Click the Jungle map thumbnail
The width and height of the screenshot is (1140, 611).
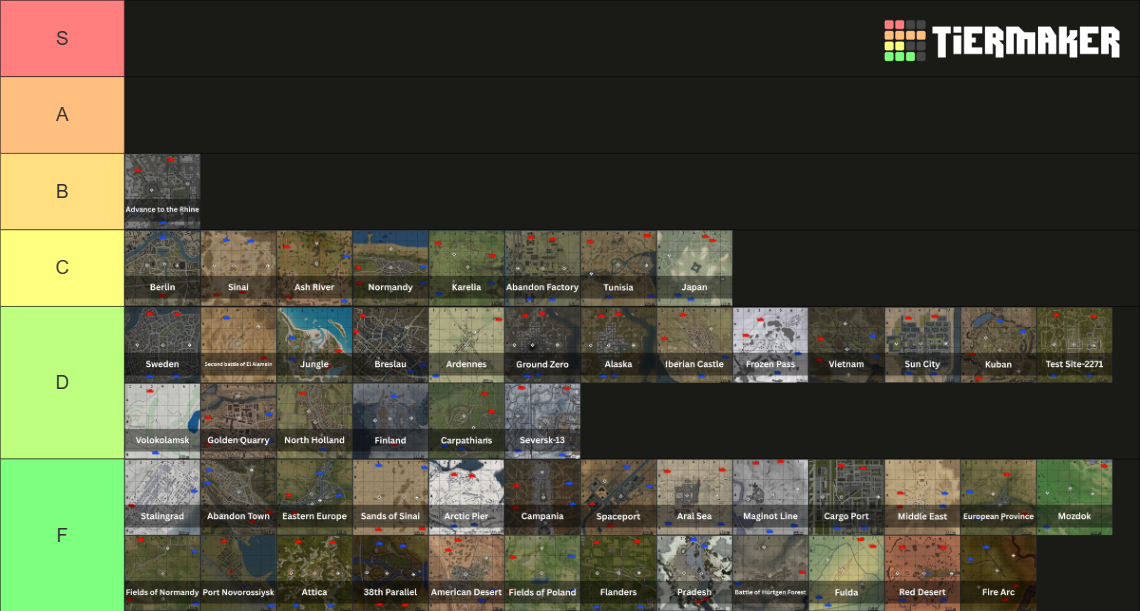(314, 345)
